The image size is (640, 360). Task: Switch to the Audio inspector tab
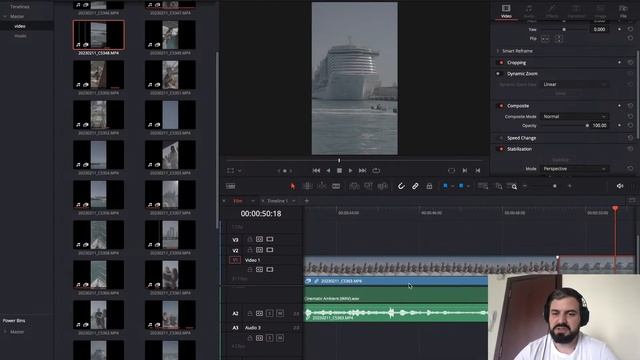(x=529, y=11)
